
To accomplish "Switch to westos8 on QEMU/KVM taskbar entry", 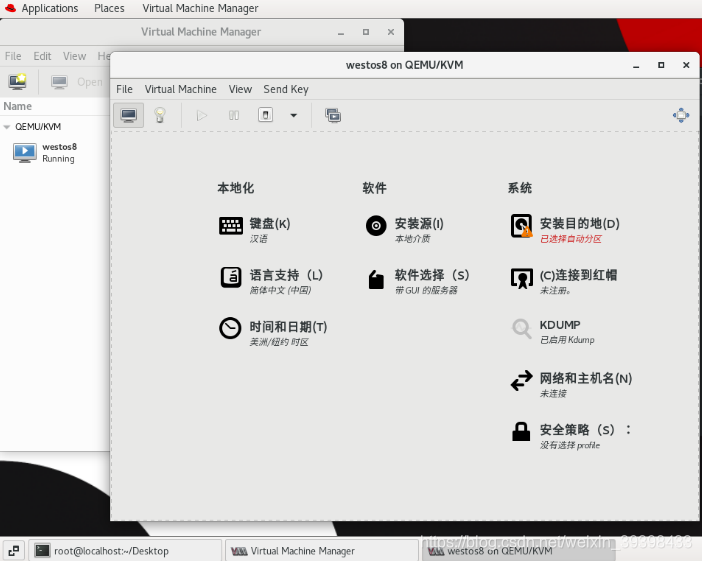I will 518,550.
